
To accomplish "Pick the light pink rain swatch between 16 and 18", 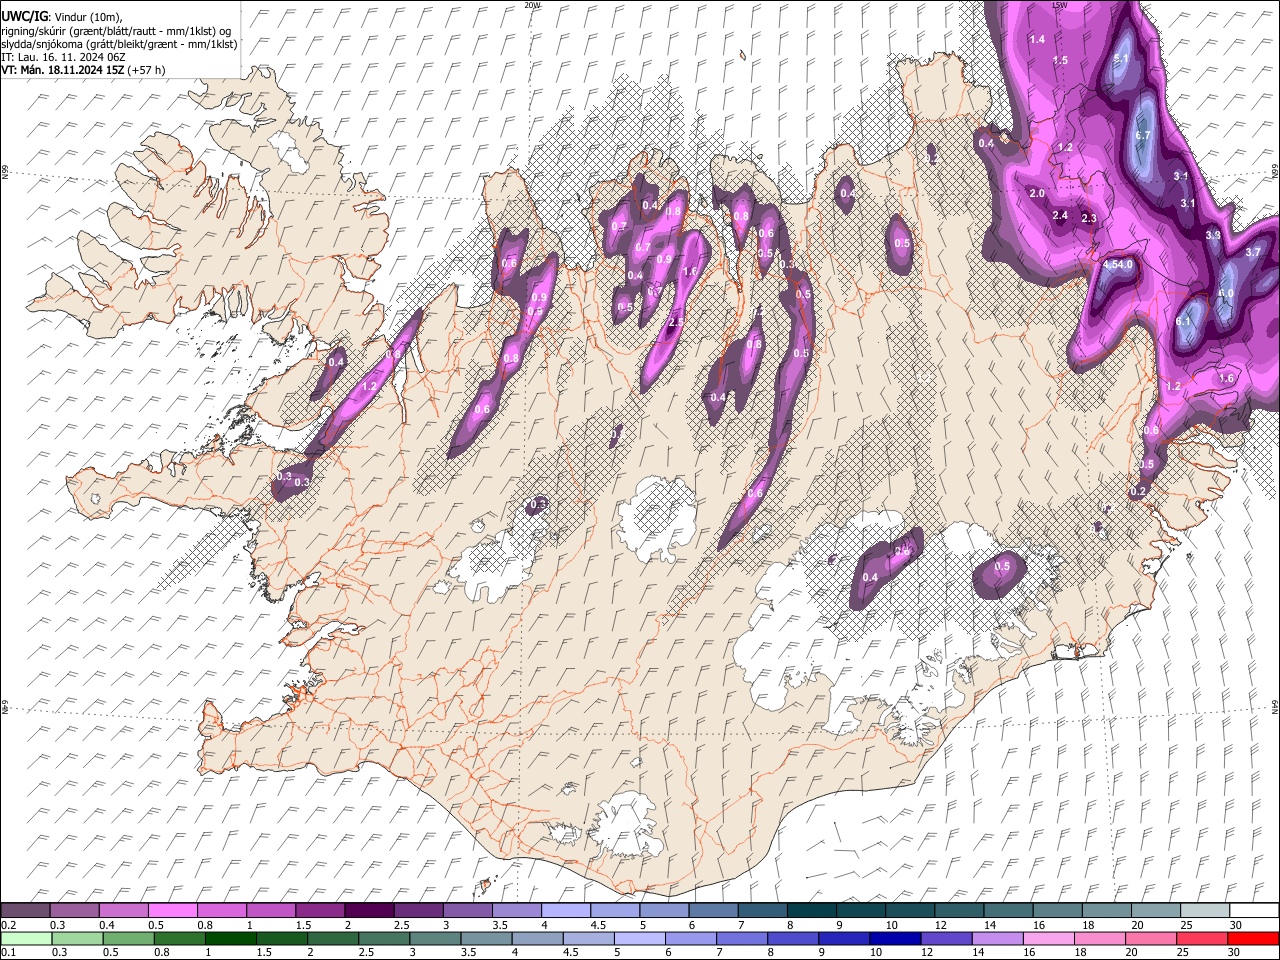I will (1049, 939).
